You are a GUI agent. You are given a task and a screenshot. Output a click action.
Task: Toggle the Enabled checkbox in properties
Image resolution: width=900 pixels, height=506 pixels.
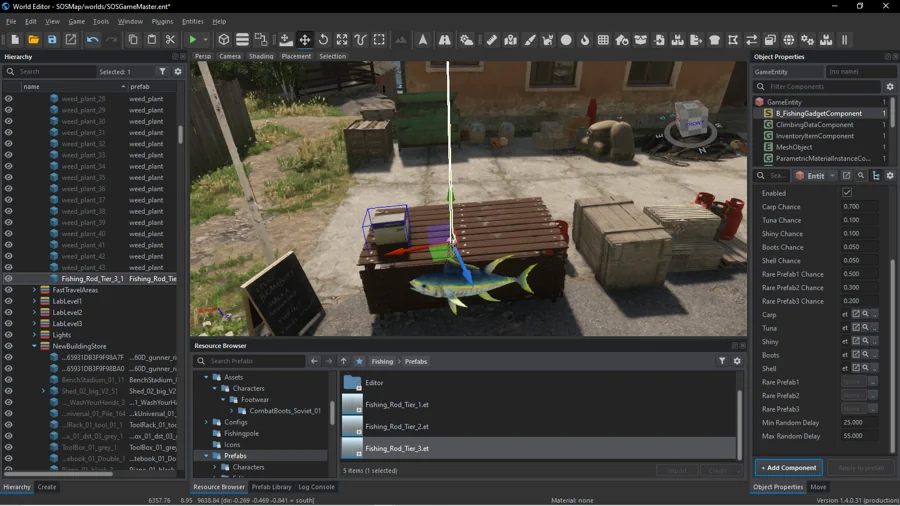pos(847,193)
